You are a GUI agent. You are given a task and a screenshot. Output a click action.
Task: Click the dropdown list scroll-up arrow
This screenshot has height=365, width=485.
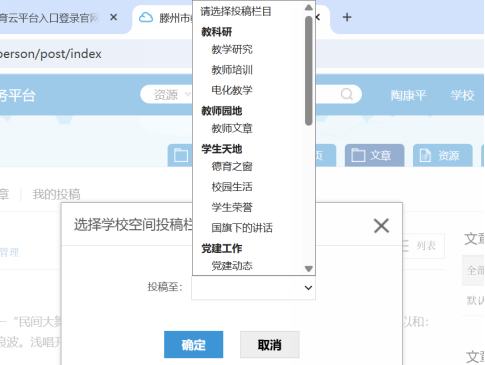click(309, 7)
